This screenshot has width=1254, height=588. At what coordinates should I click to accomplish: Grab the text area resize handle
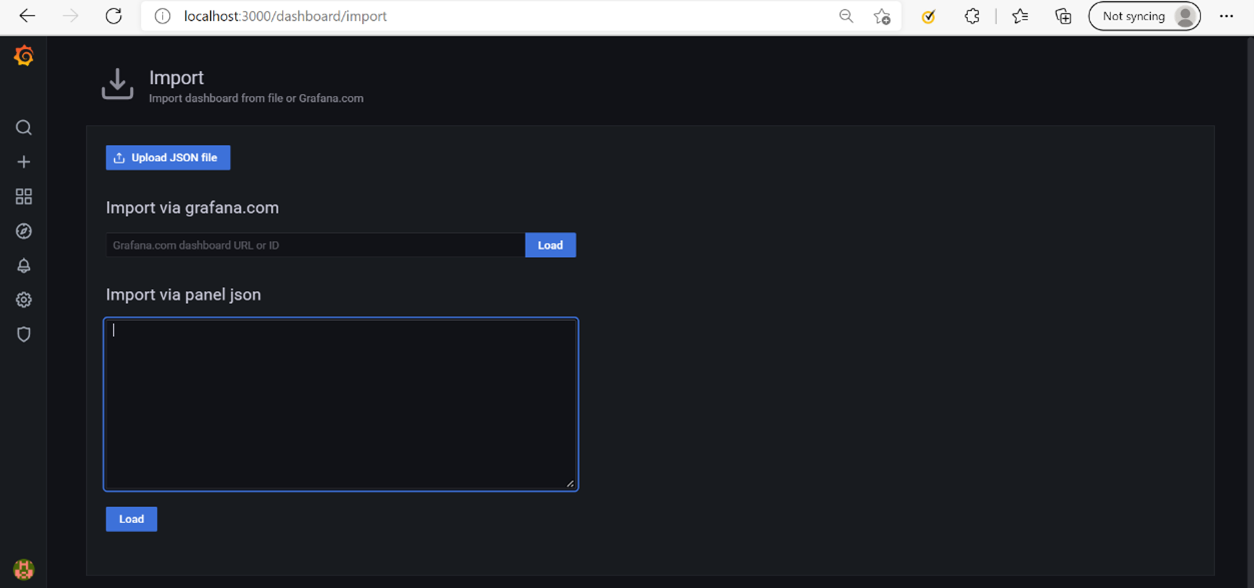[x=570, y=483]
